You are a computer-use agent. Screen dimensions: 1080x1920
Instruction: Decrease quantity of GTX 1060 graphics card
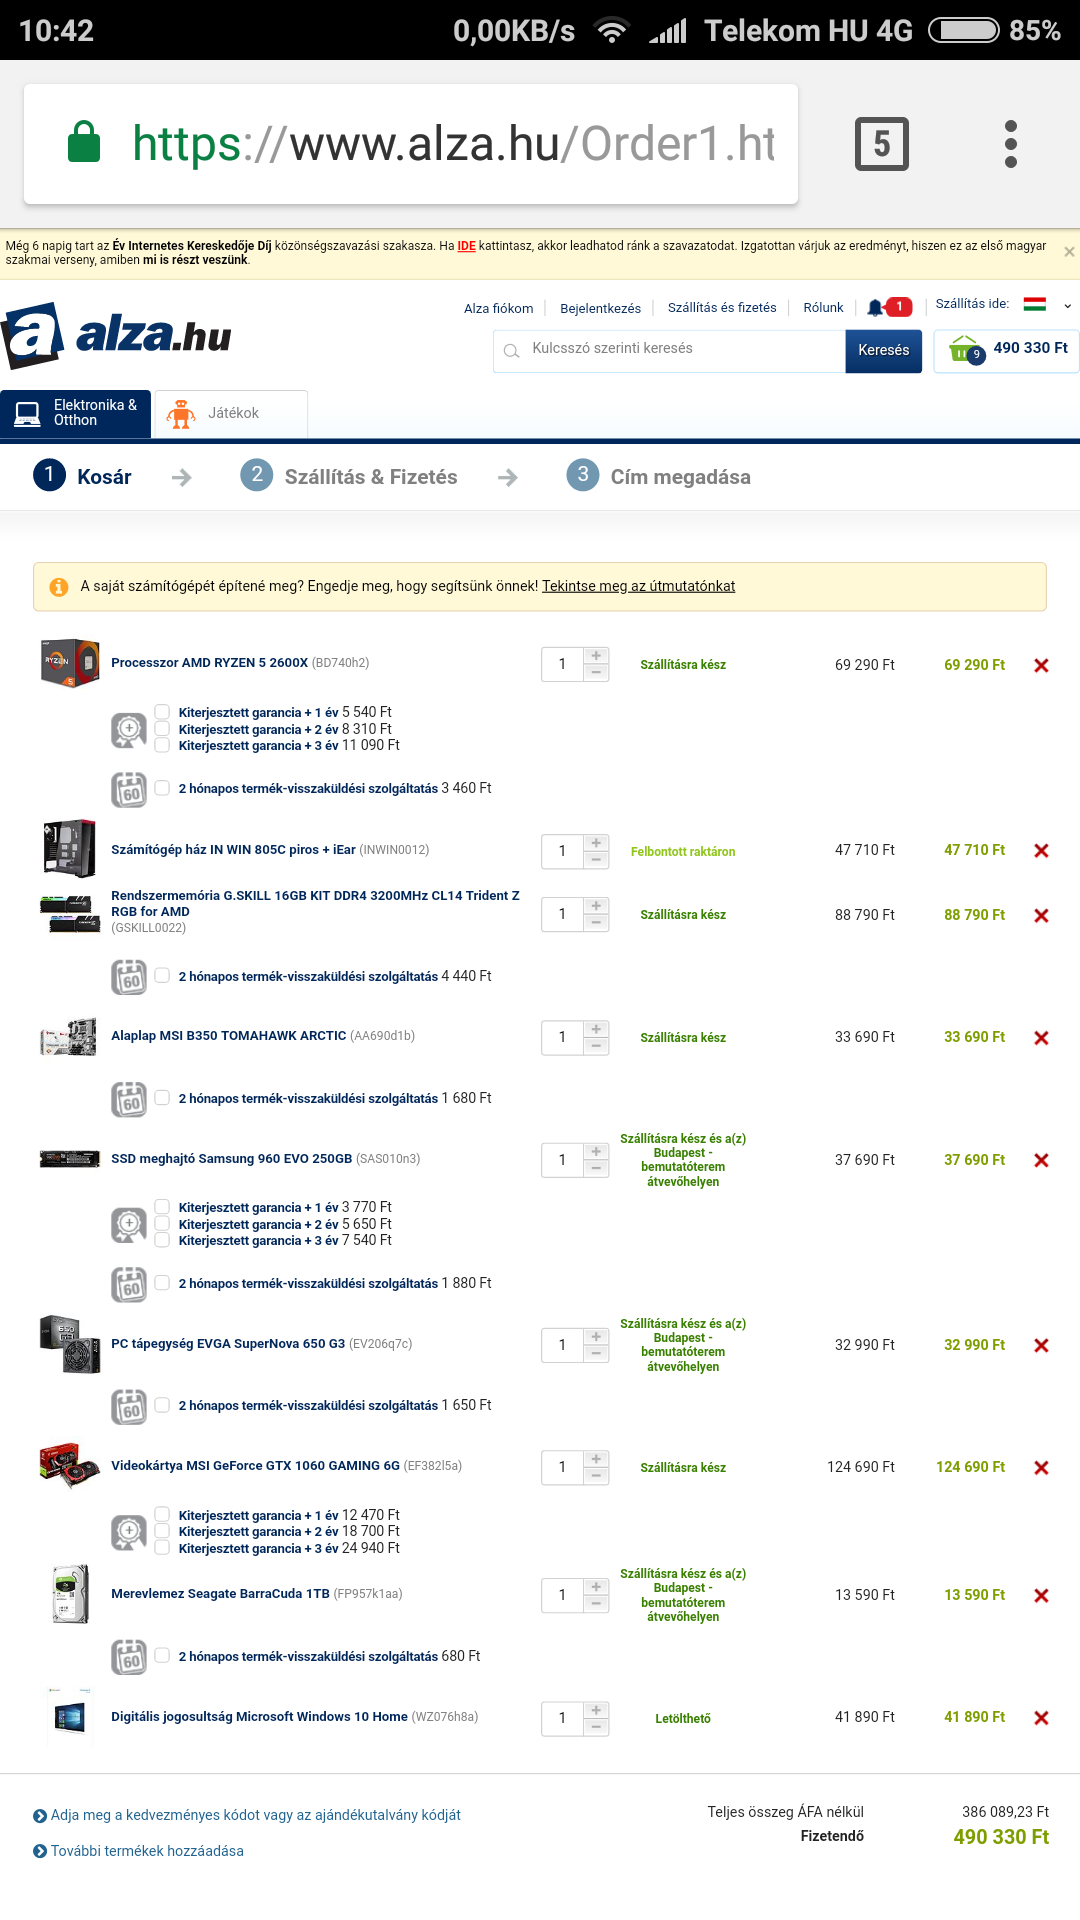(x=596, y=1476)
